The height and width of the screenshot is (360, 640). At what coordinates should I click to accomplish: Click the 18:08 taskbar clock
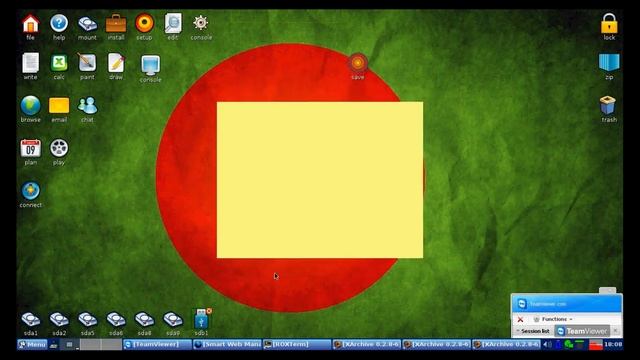pyautogui.click(x=613, y=344)
